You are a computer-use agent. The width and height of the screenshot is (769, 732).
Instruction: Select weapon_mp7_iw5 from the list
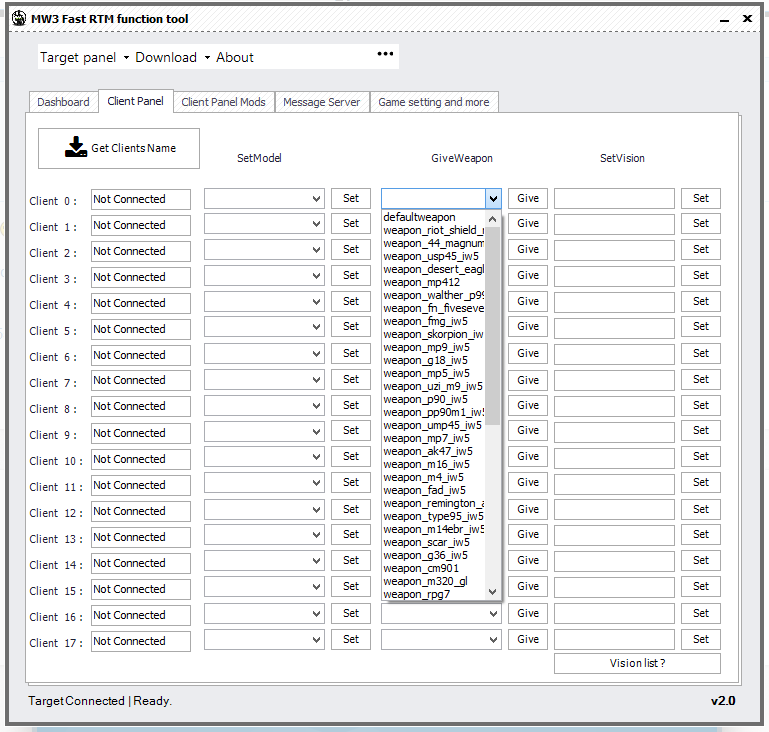(434, 438)
